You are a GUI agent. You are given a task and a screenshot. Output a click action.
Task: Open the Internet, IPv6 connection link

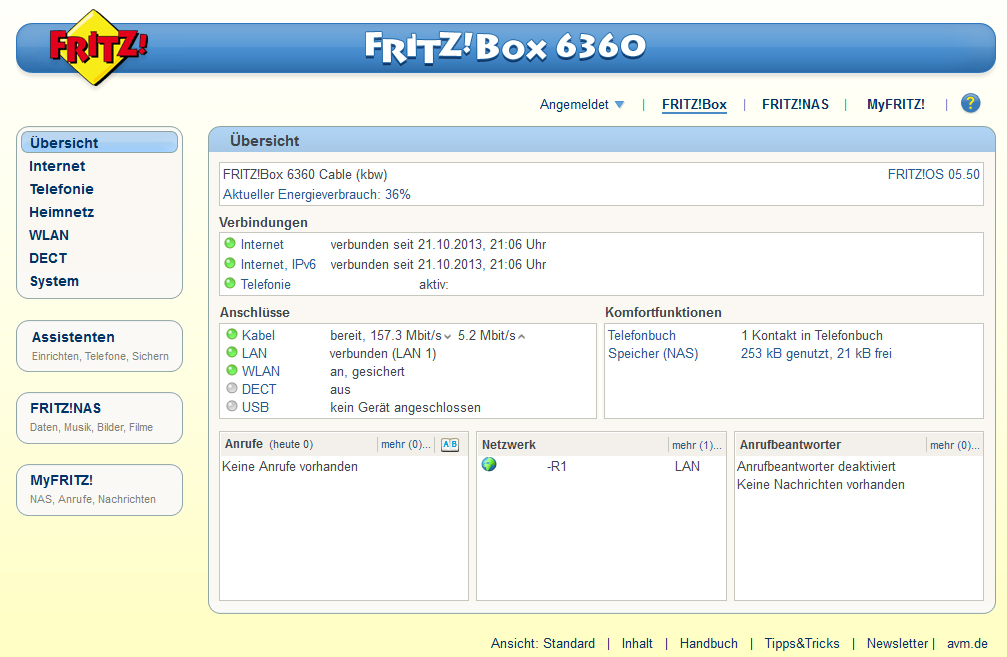(x=278, y=265)
